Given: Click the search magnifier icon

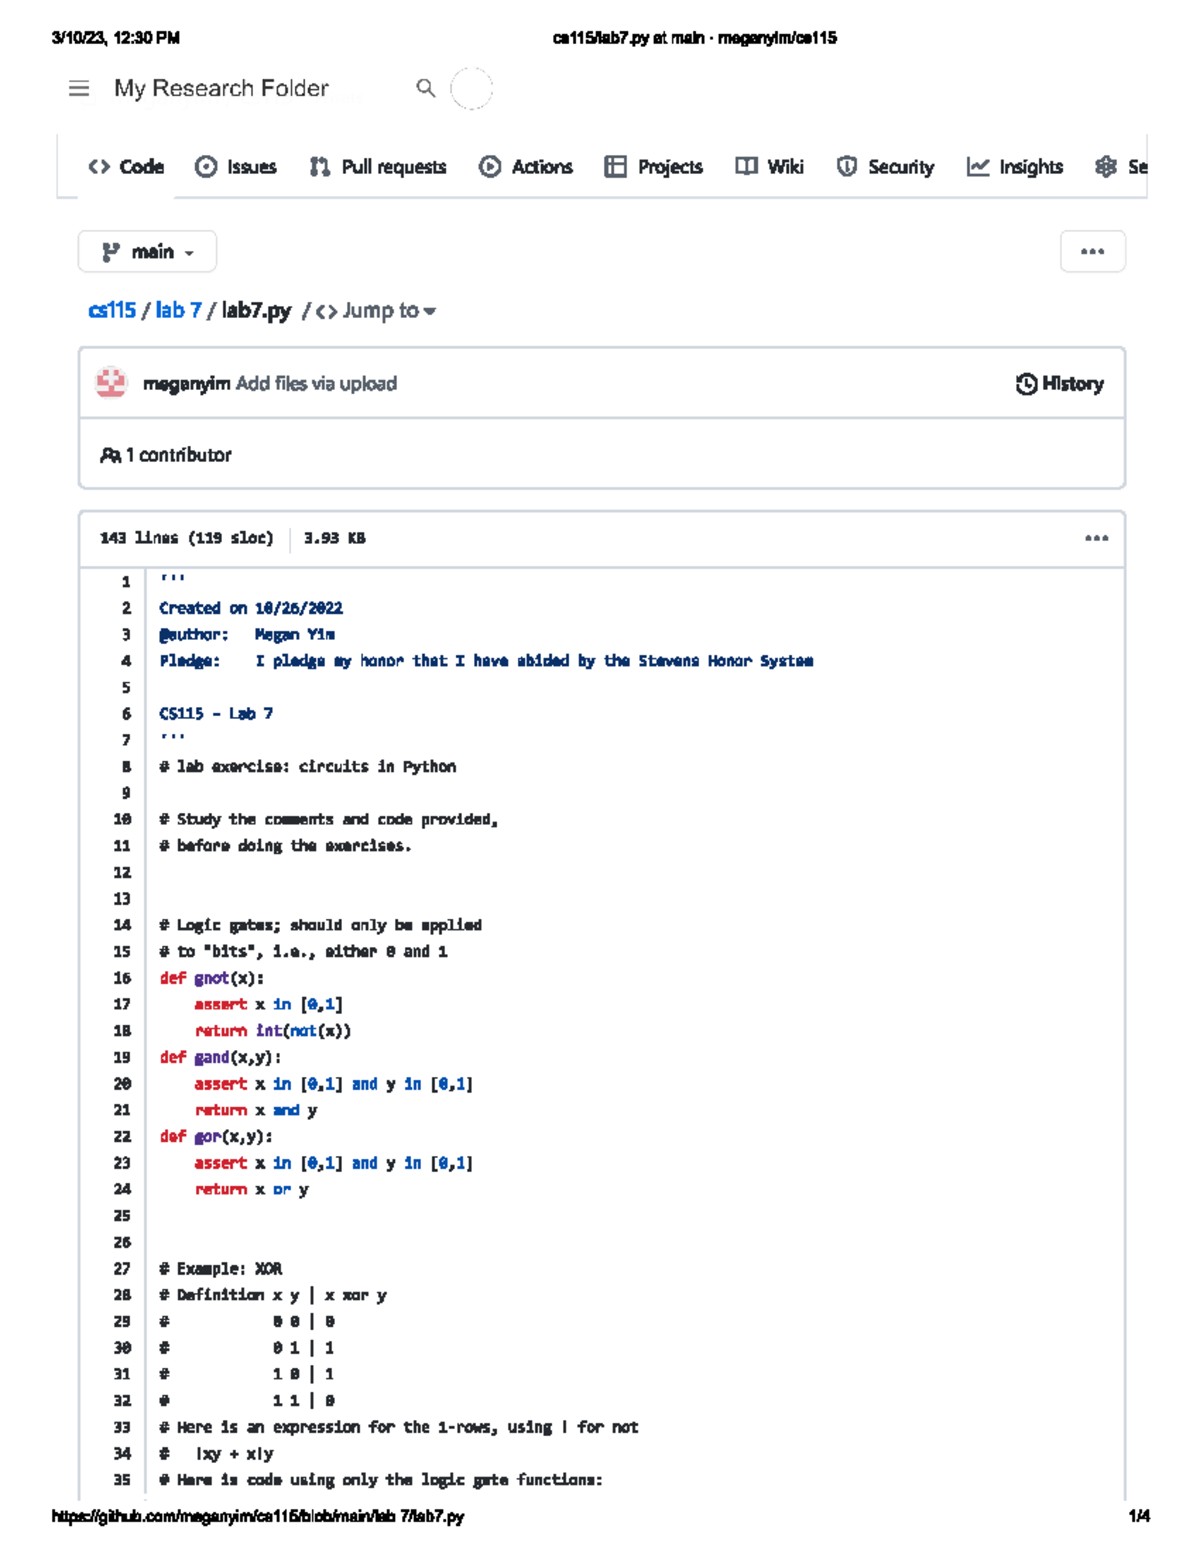Looking at the screenshot, I should click(x=426, y=88).
